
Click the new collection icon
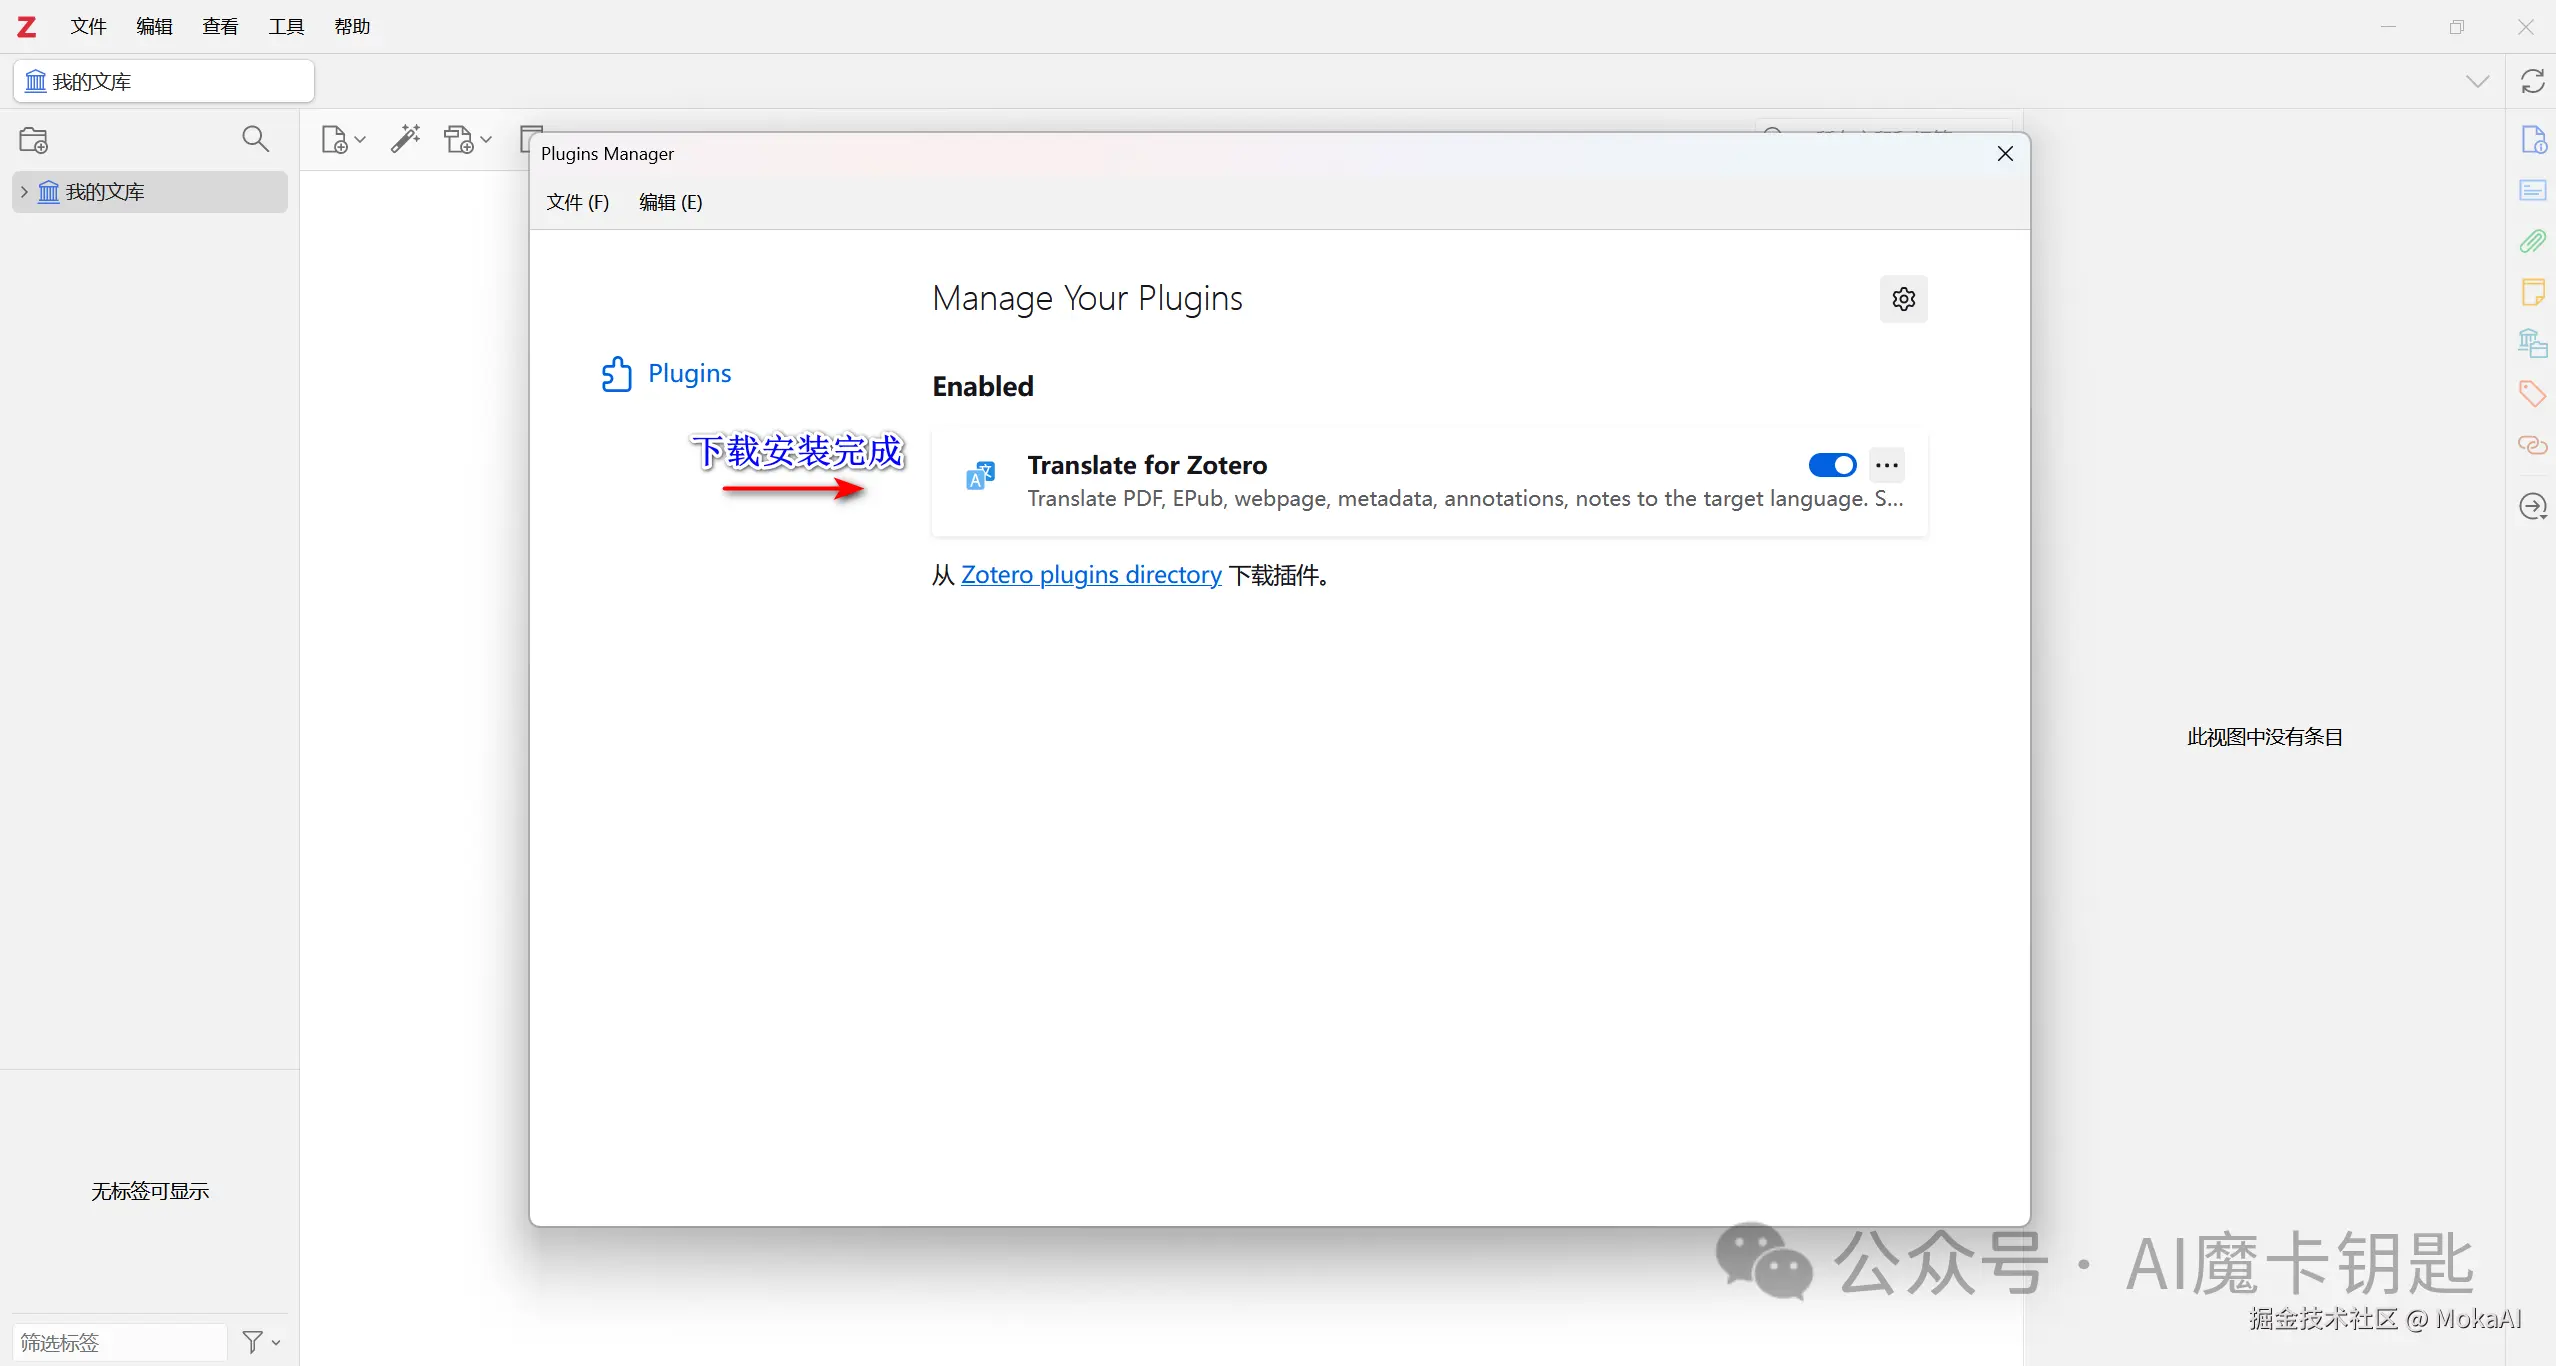[x=33, y=140]
